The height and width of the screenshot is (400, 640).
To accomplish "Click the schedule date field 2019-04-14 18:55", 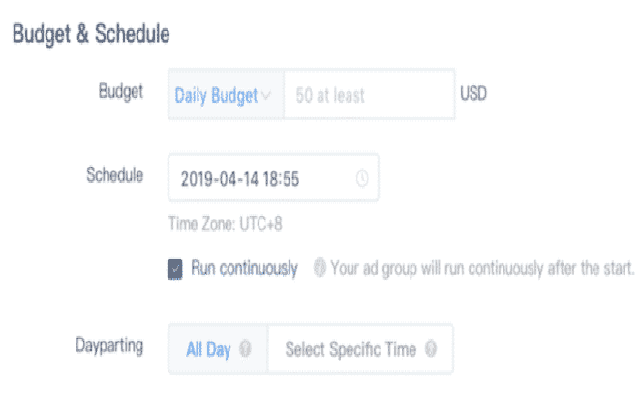I will [255, 179].
